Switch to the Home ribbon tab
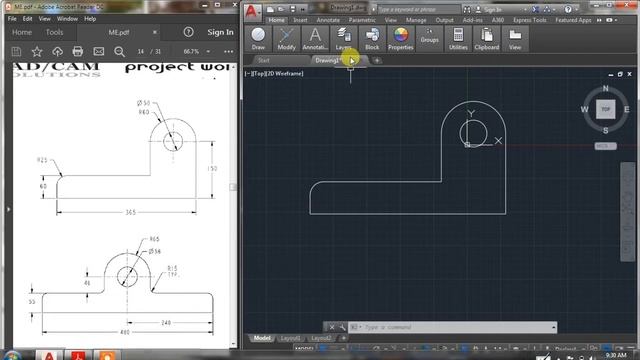This screenshot has height=360, width=640. point(276,20)
